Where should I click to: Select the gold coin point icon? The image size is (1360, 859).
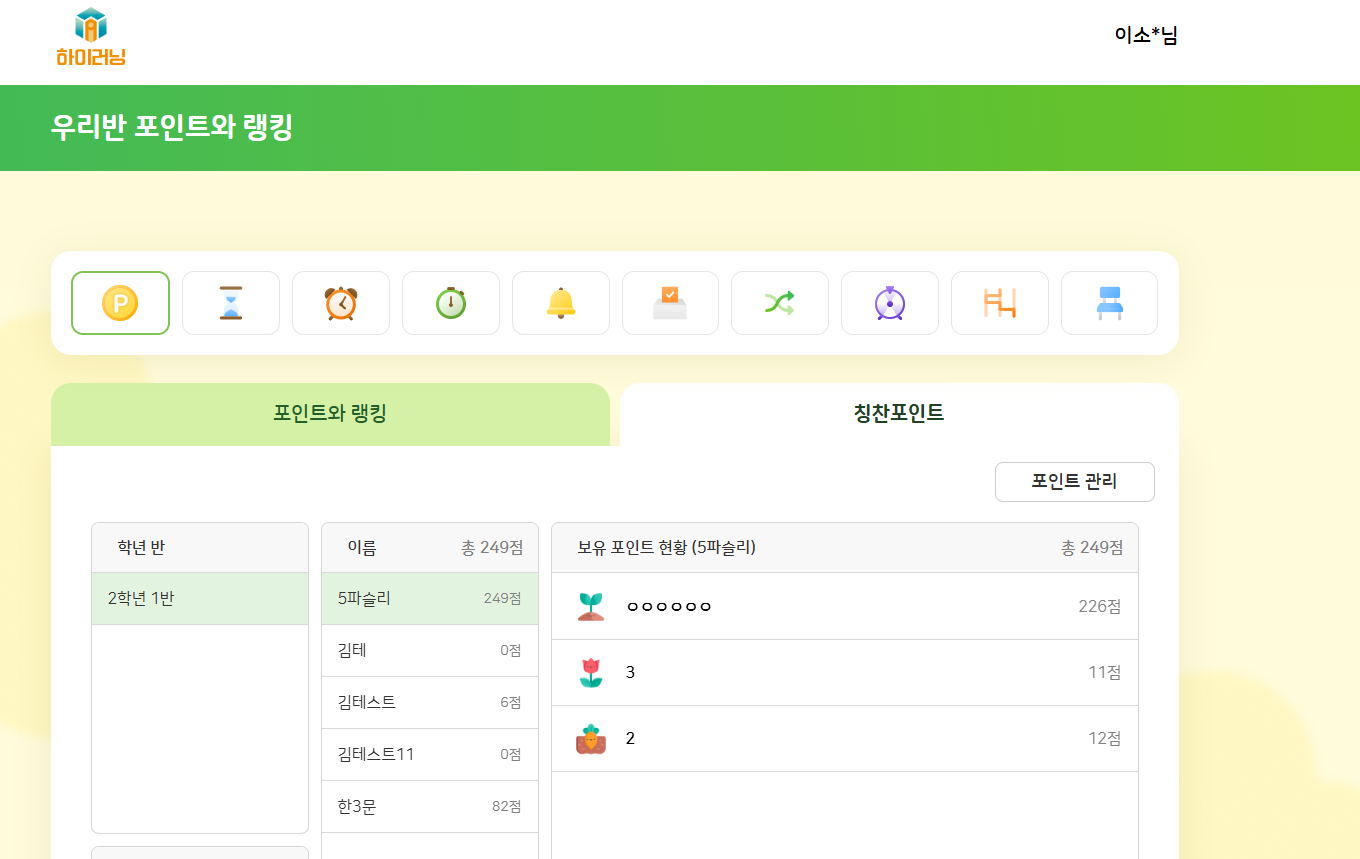(120, 303)
